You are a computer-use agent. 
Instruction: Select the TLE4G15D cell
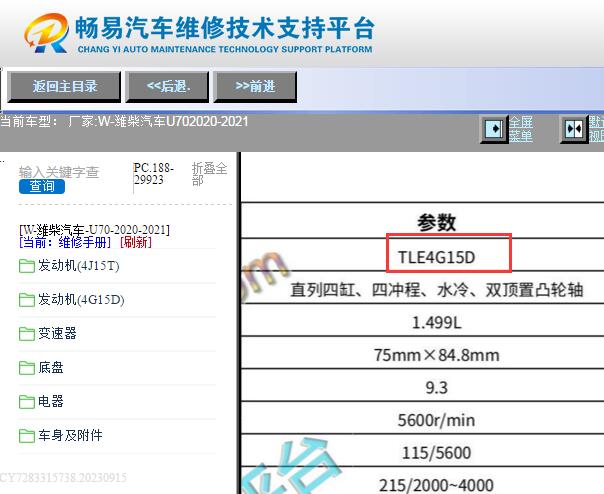(x=436, y=257)
